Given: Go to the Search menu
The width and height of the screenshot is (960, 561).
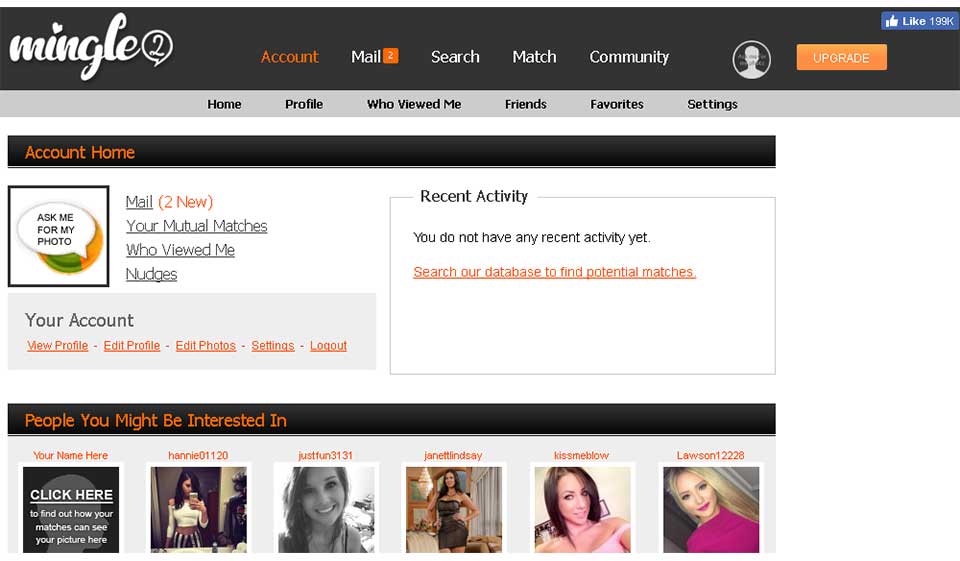Looking at the screenshot, I should pos(455,57).
